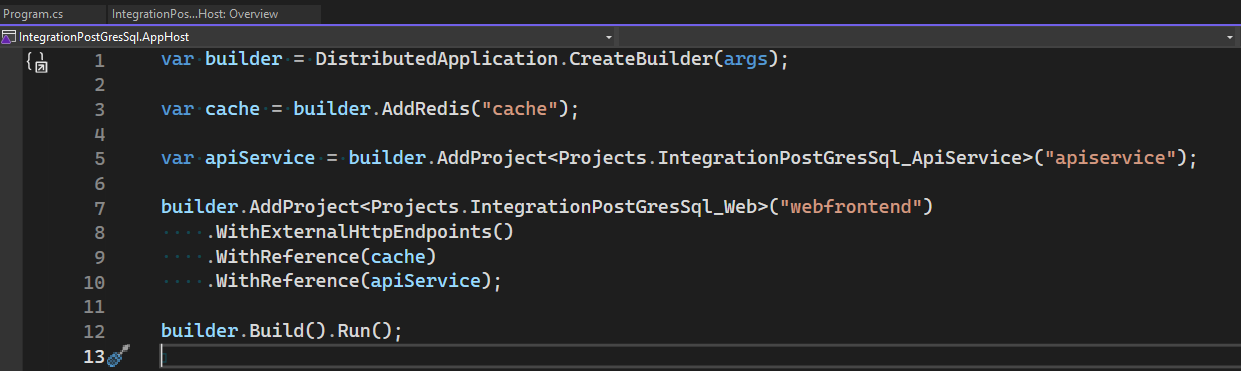Click line number 12 in the gutter
1241x371 pixels.
point(94,331)
